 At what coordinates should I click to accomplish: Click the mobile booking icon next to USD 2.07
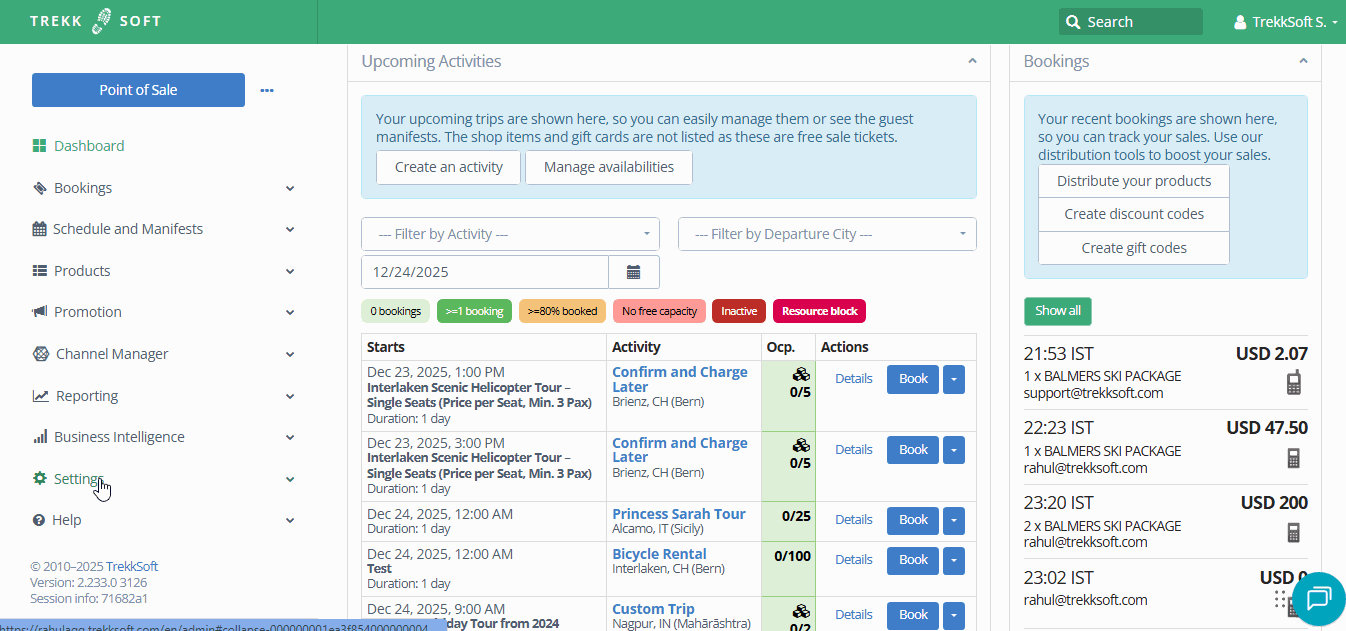click(1294, 382)
